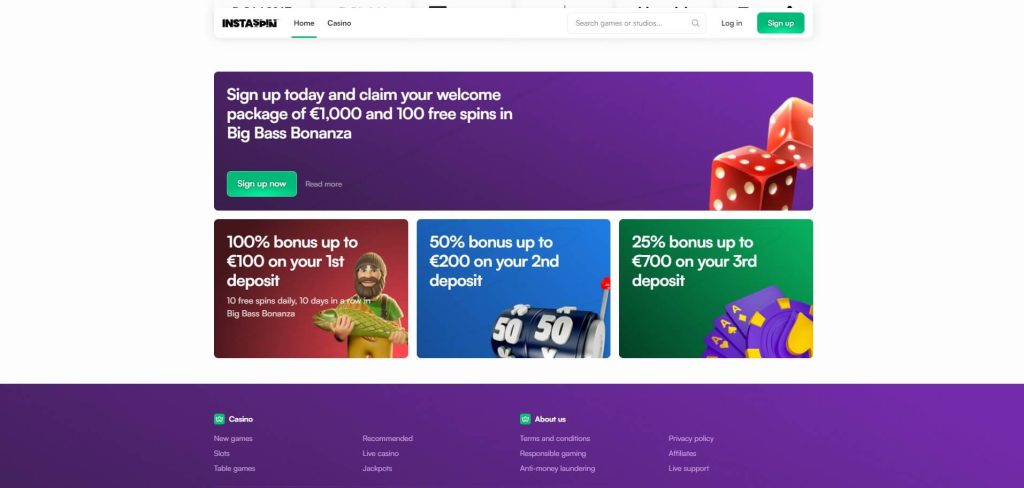
Task: Click the Casino crown icon in footer
Action: (219, 419)
